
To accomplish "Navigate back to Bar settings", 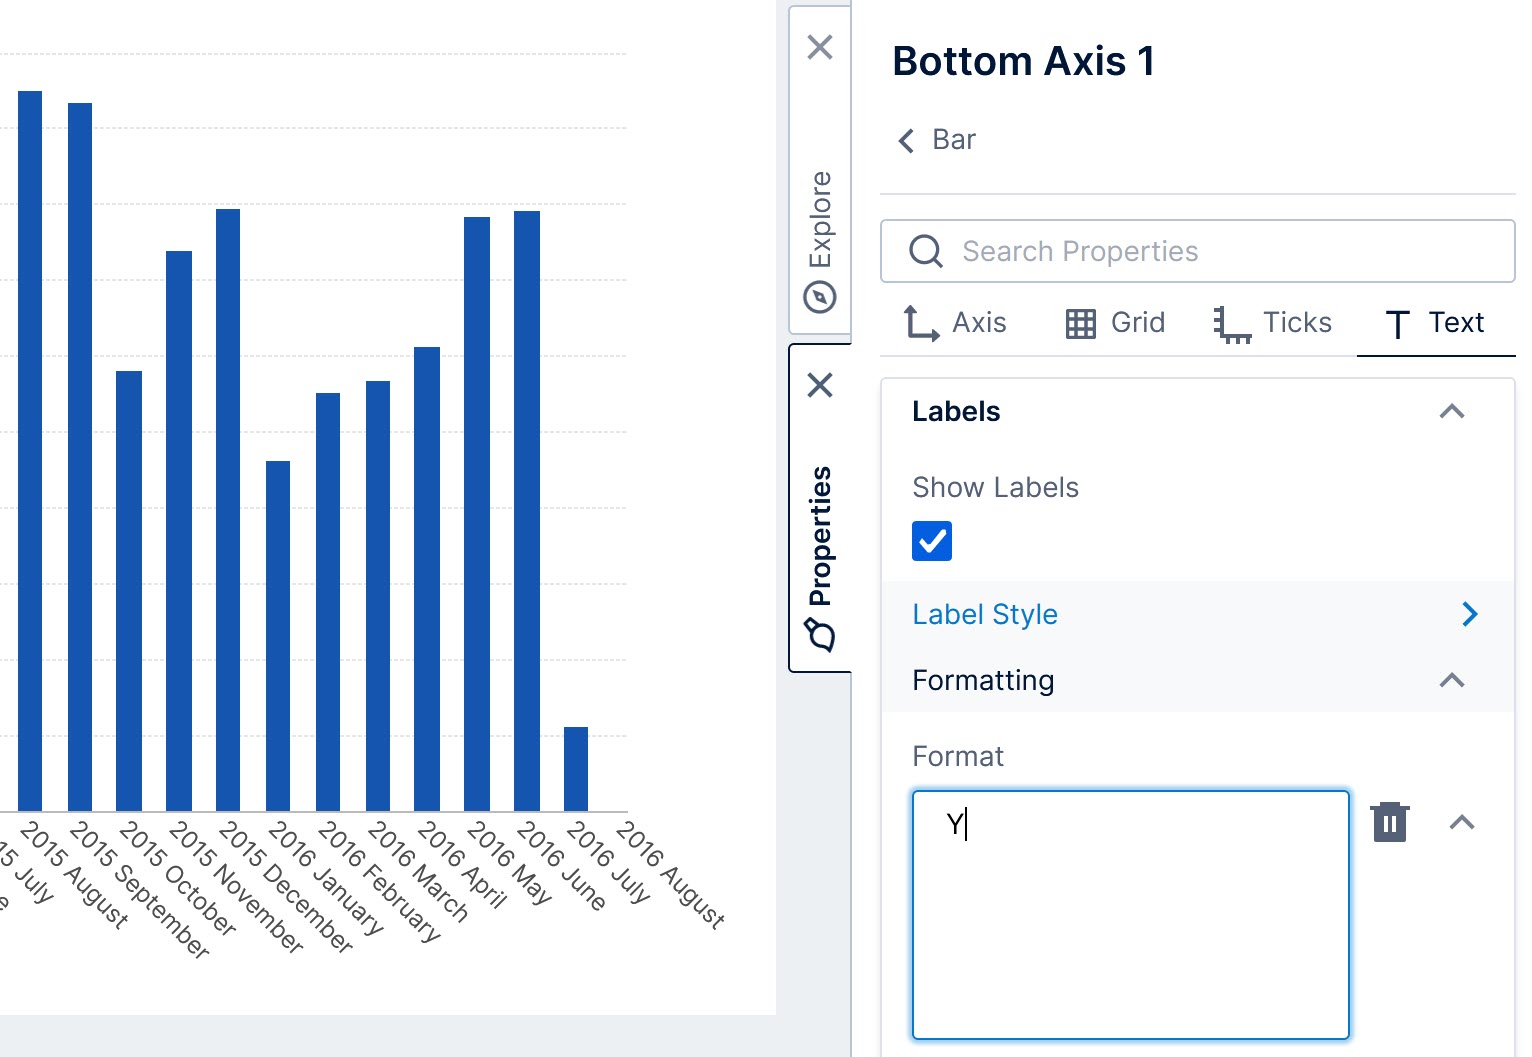I will coord(934,139).
